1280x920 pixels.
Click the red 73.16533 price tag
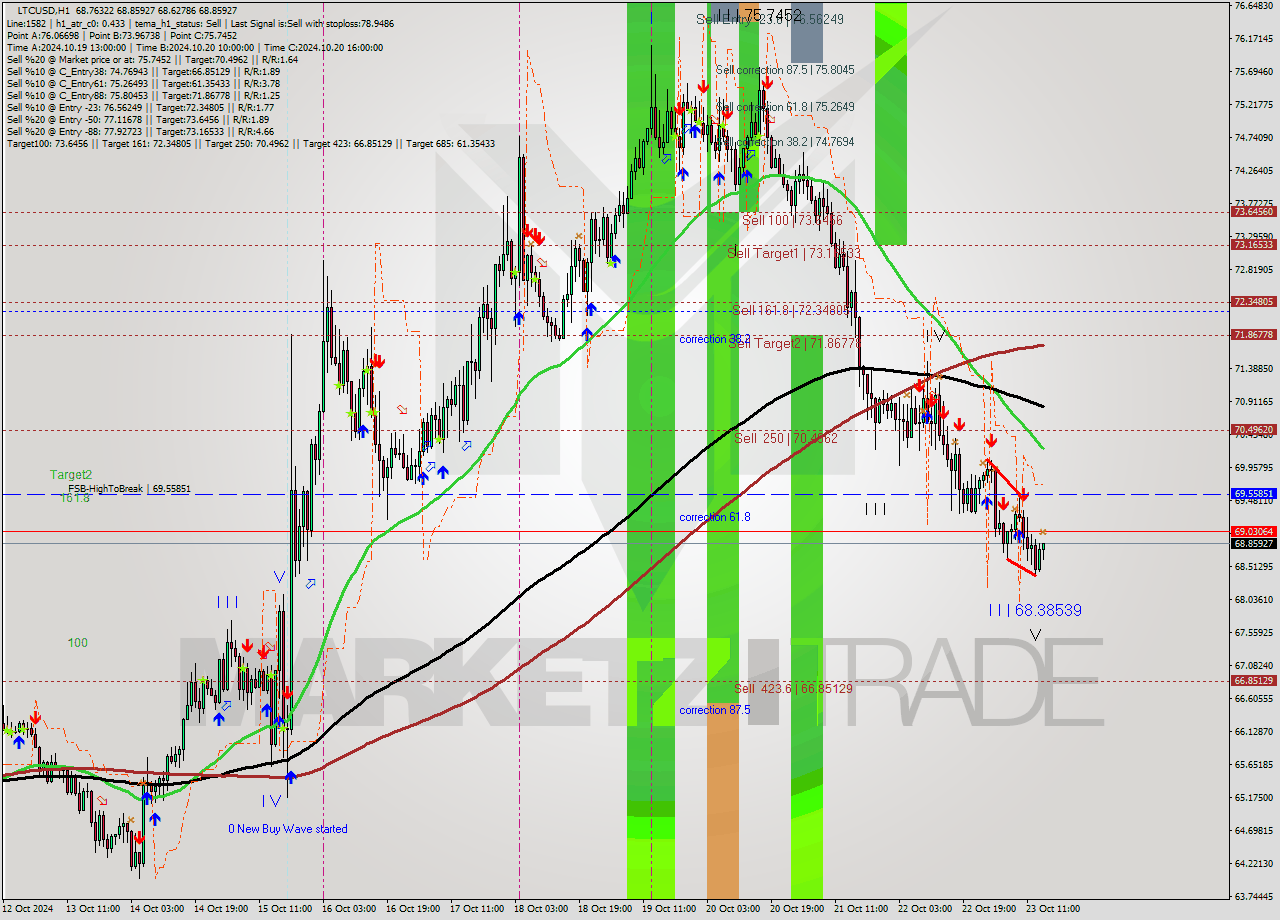[1253, 245]
